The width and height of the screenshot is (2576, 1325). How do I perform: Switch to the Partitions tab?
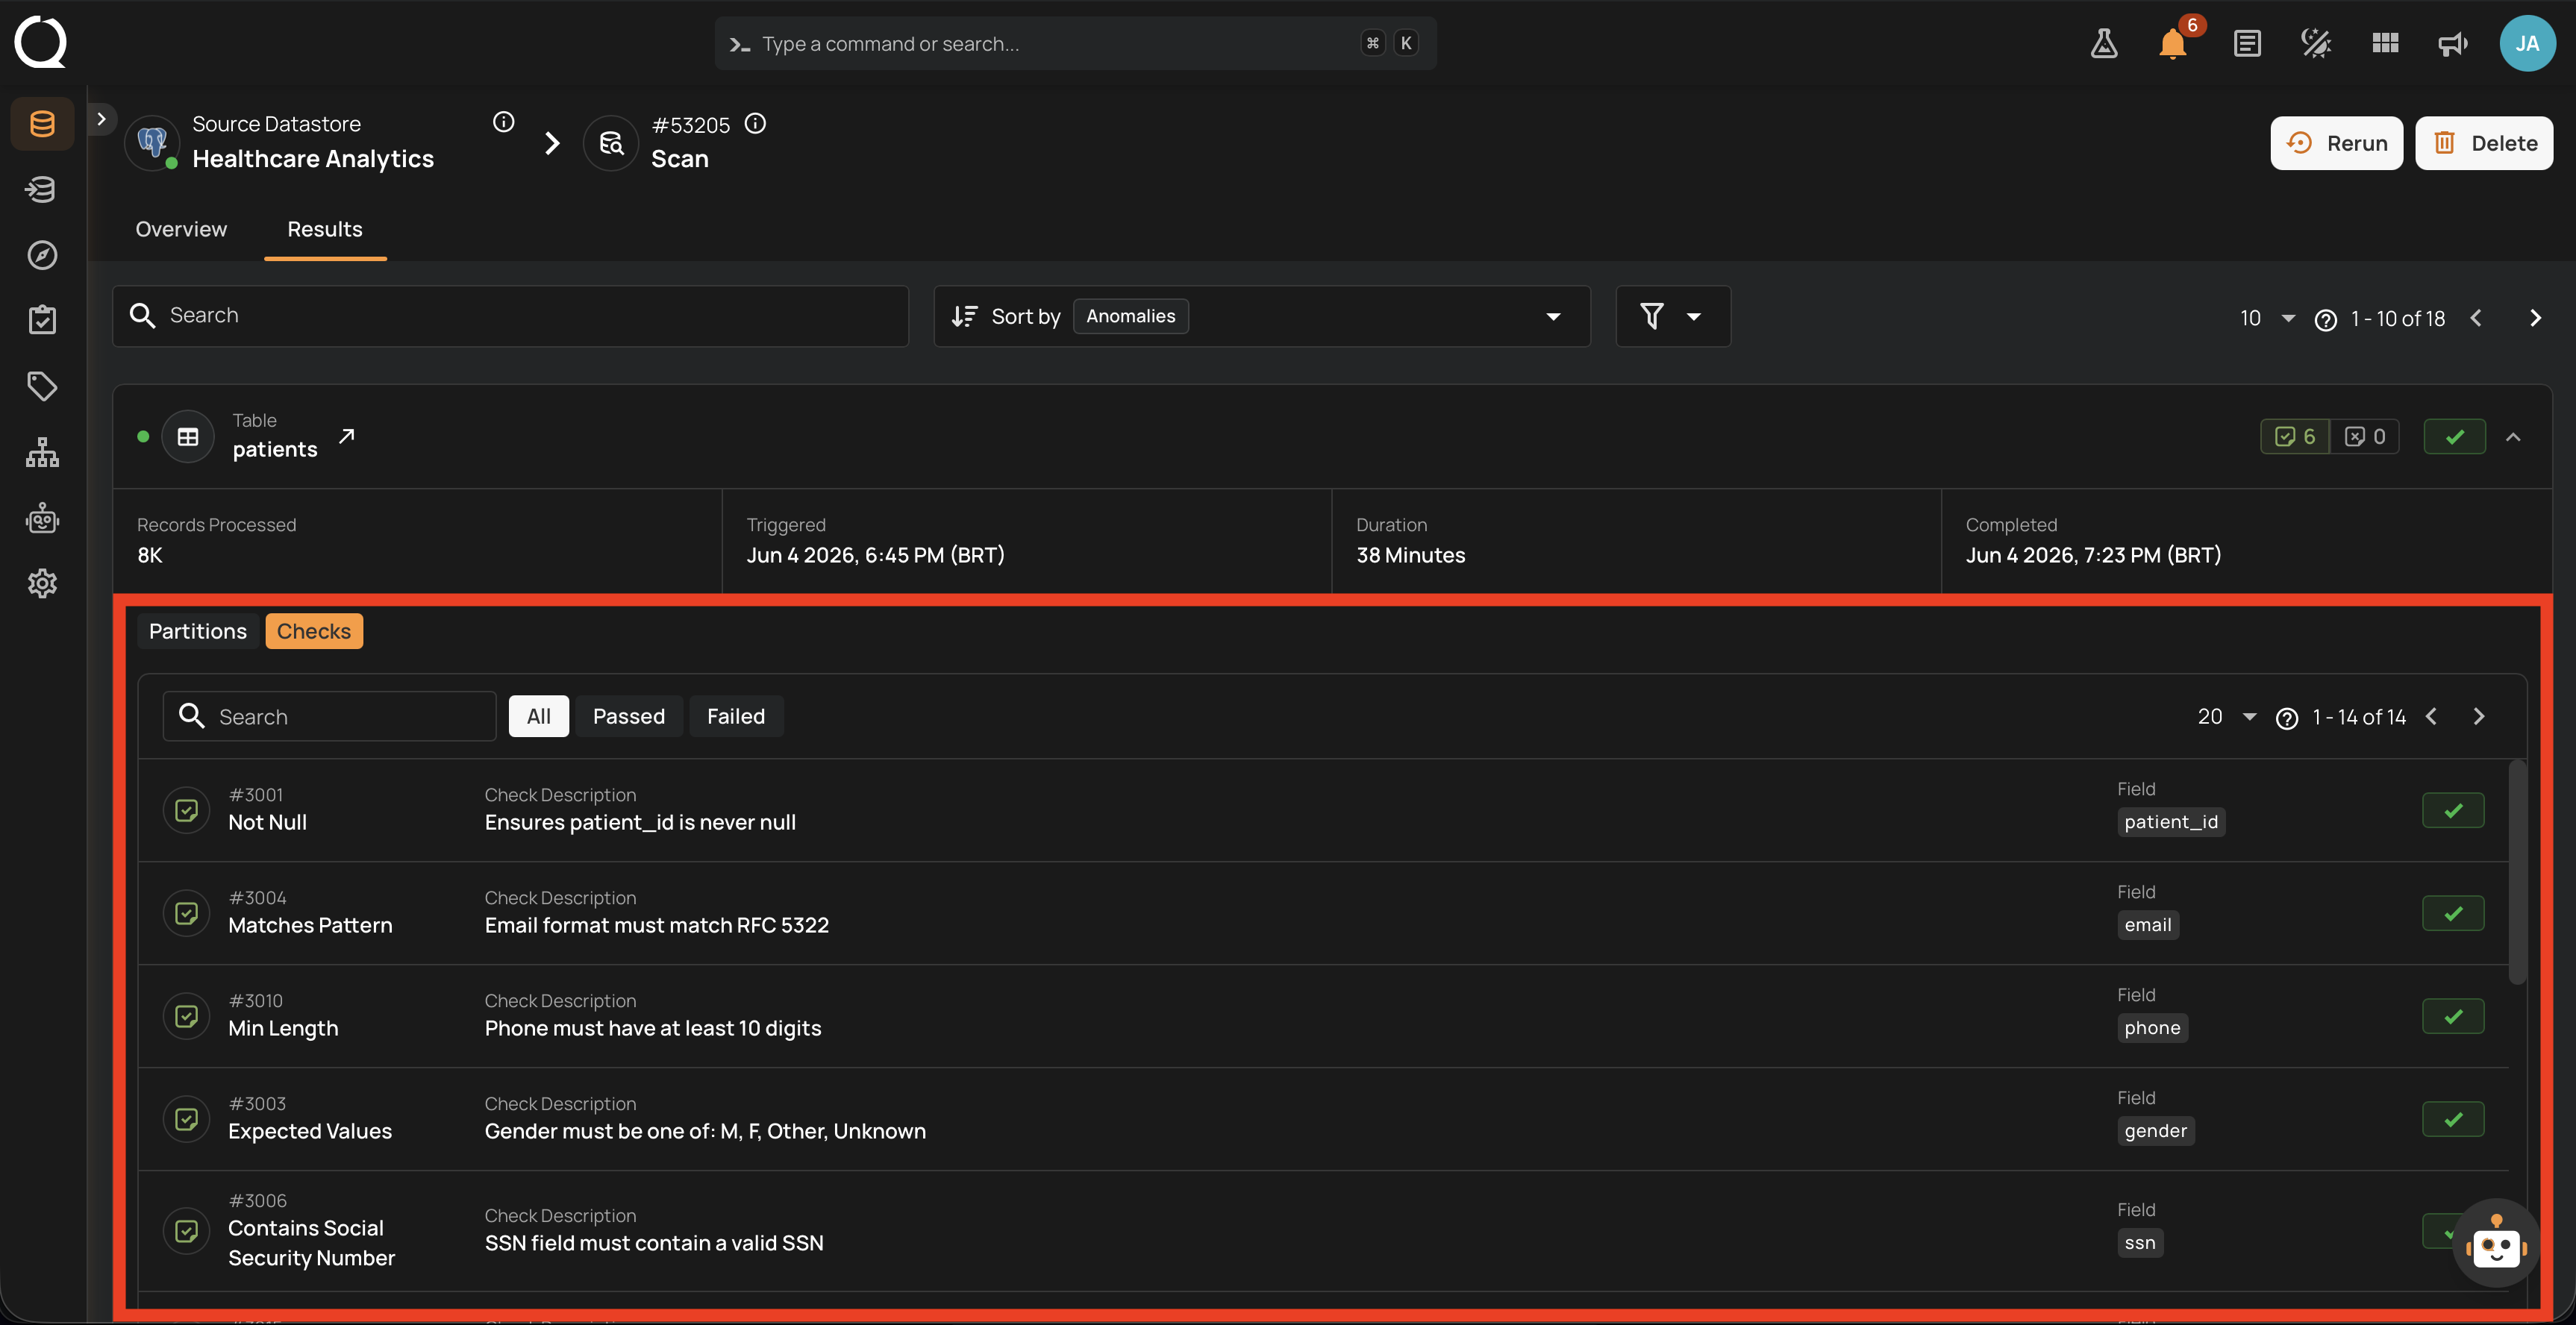coord(198,631)
